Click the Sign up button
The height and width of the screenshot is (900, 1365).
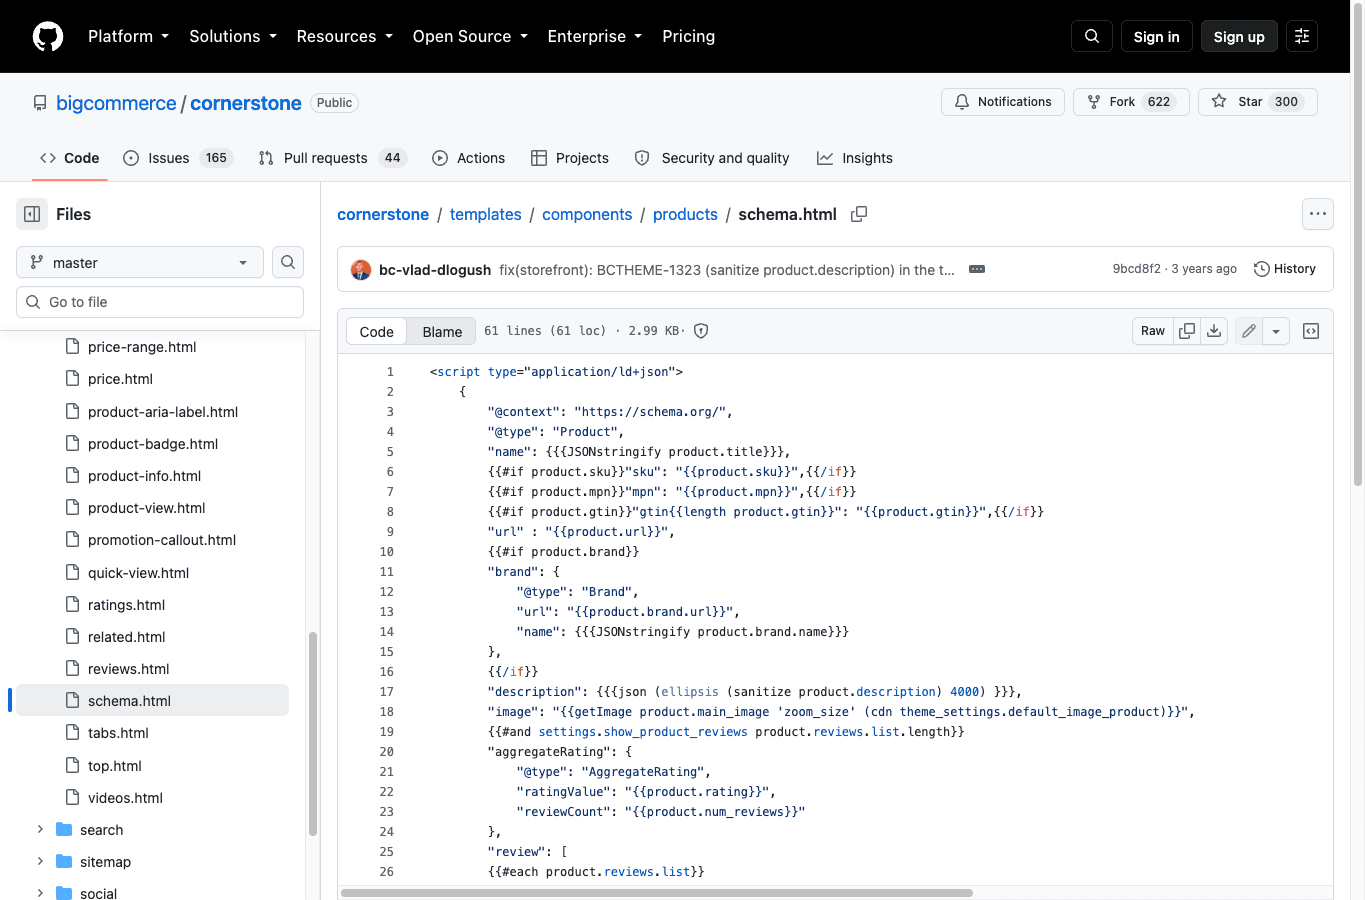(1239, 36)
